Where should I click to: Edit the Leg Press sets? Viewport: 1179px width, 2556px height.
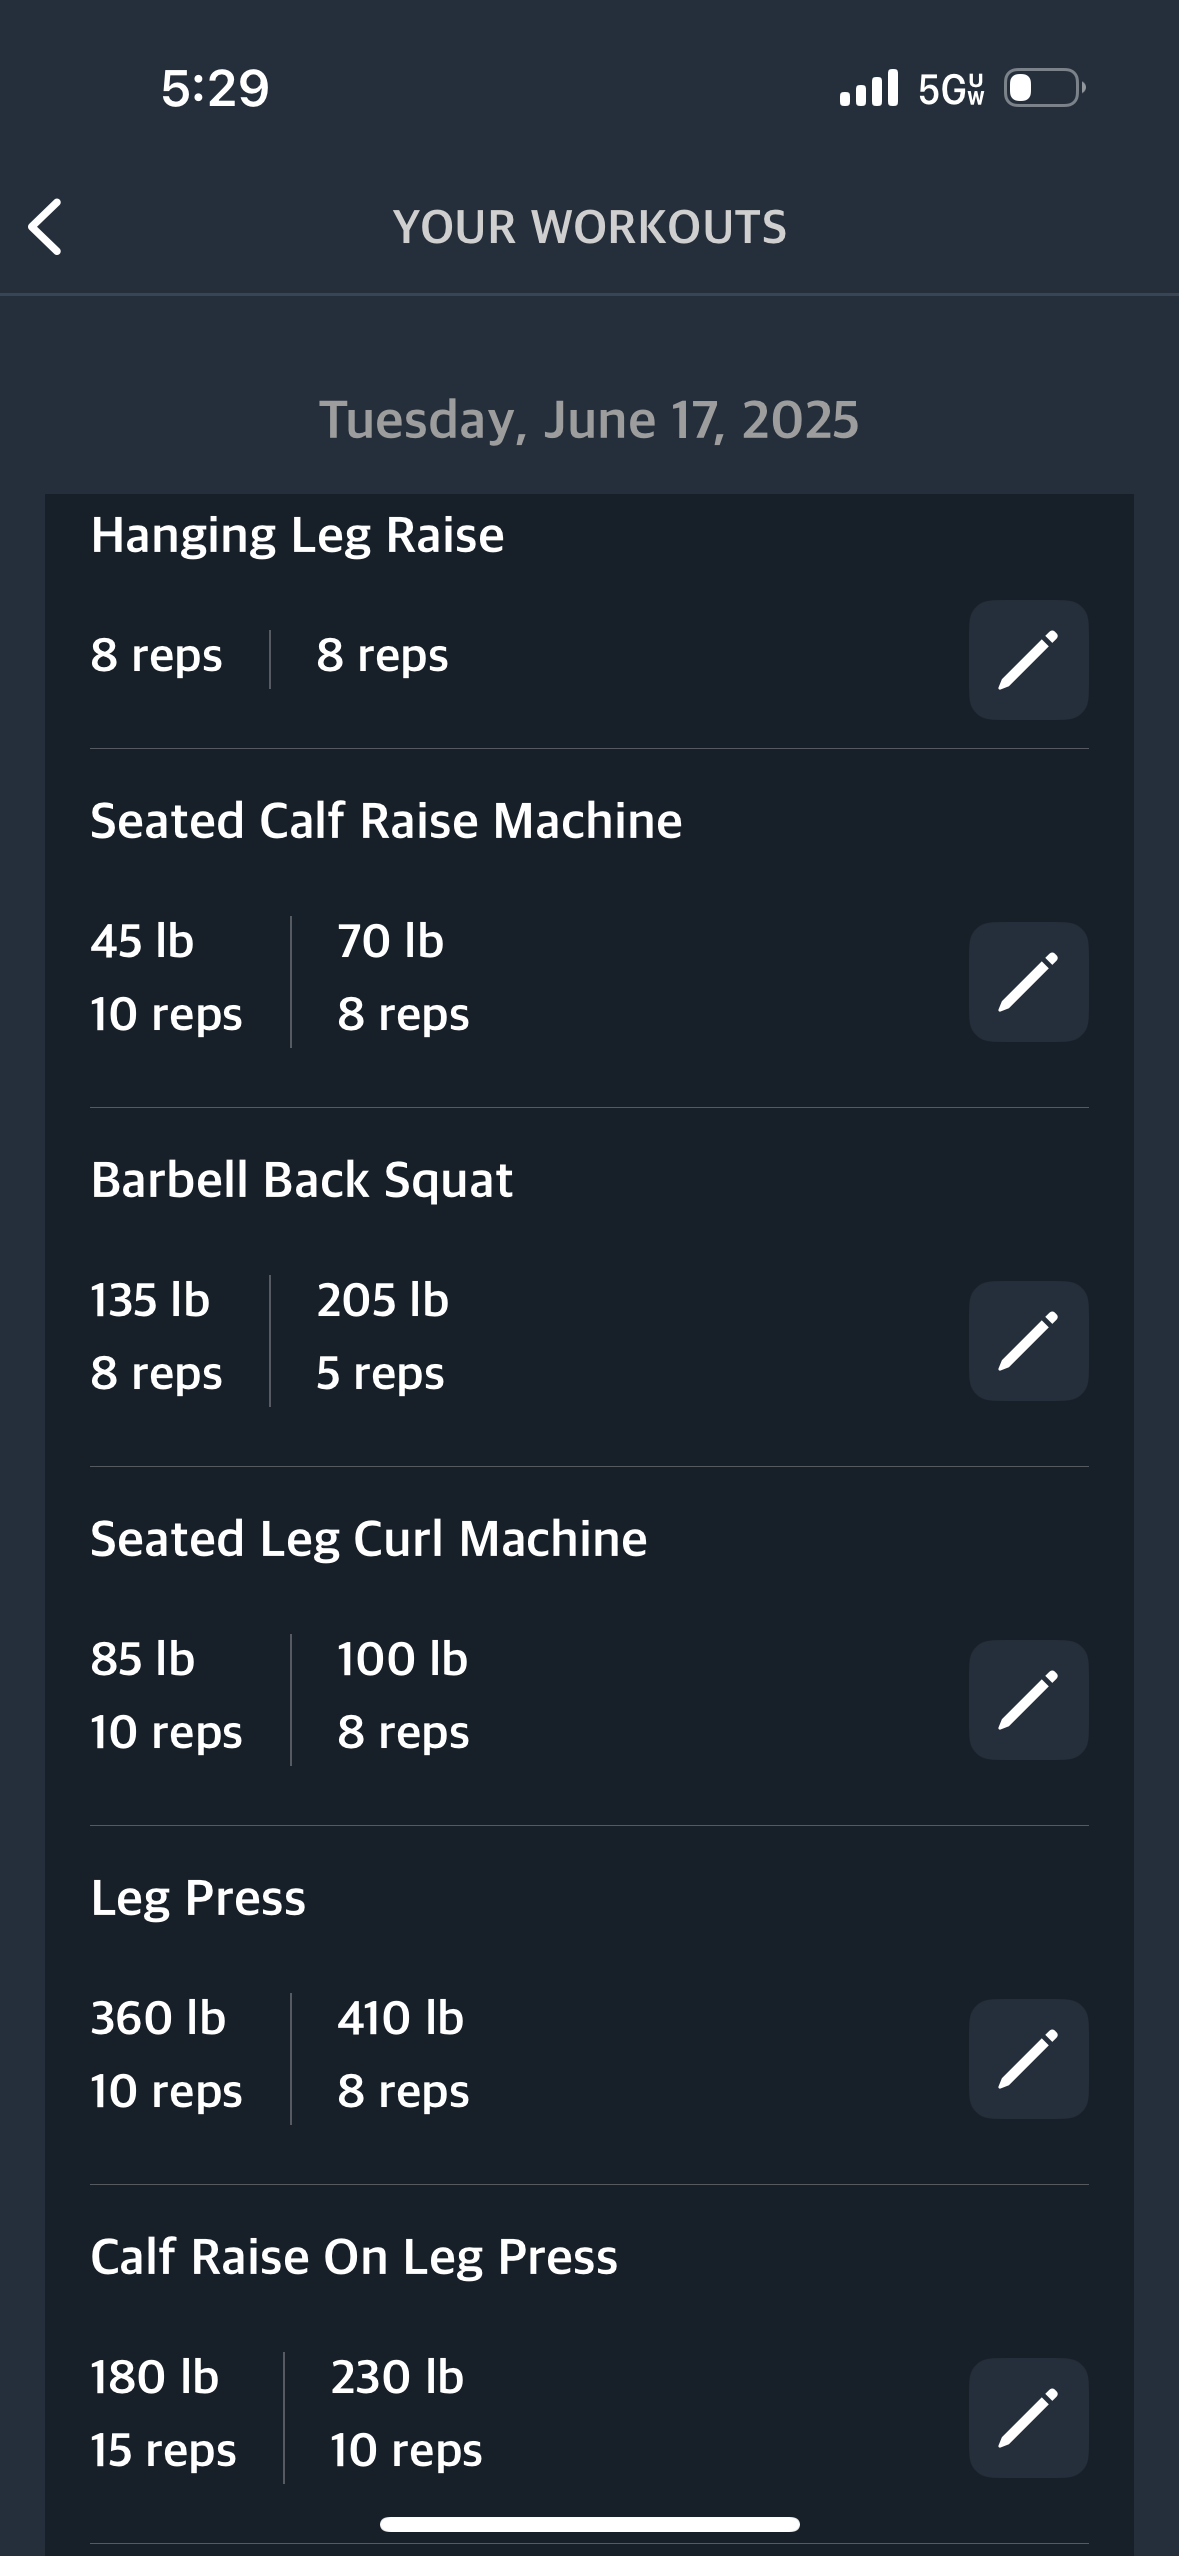point(1028,2059)
